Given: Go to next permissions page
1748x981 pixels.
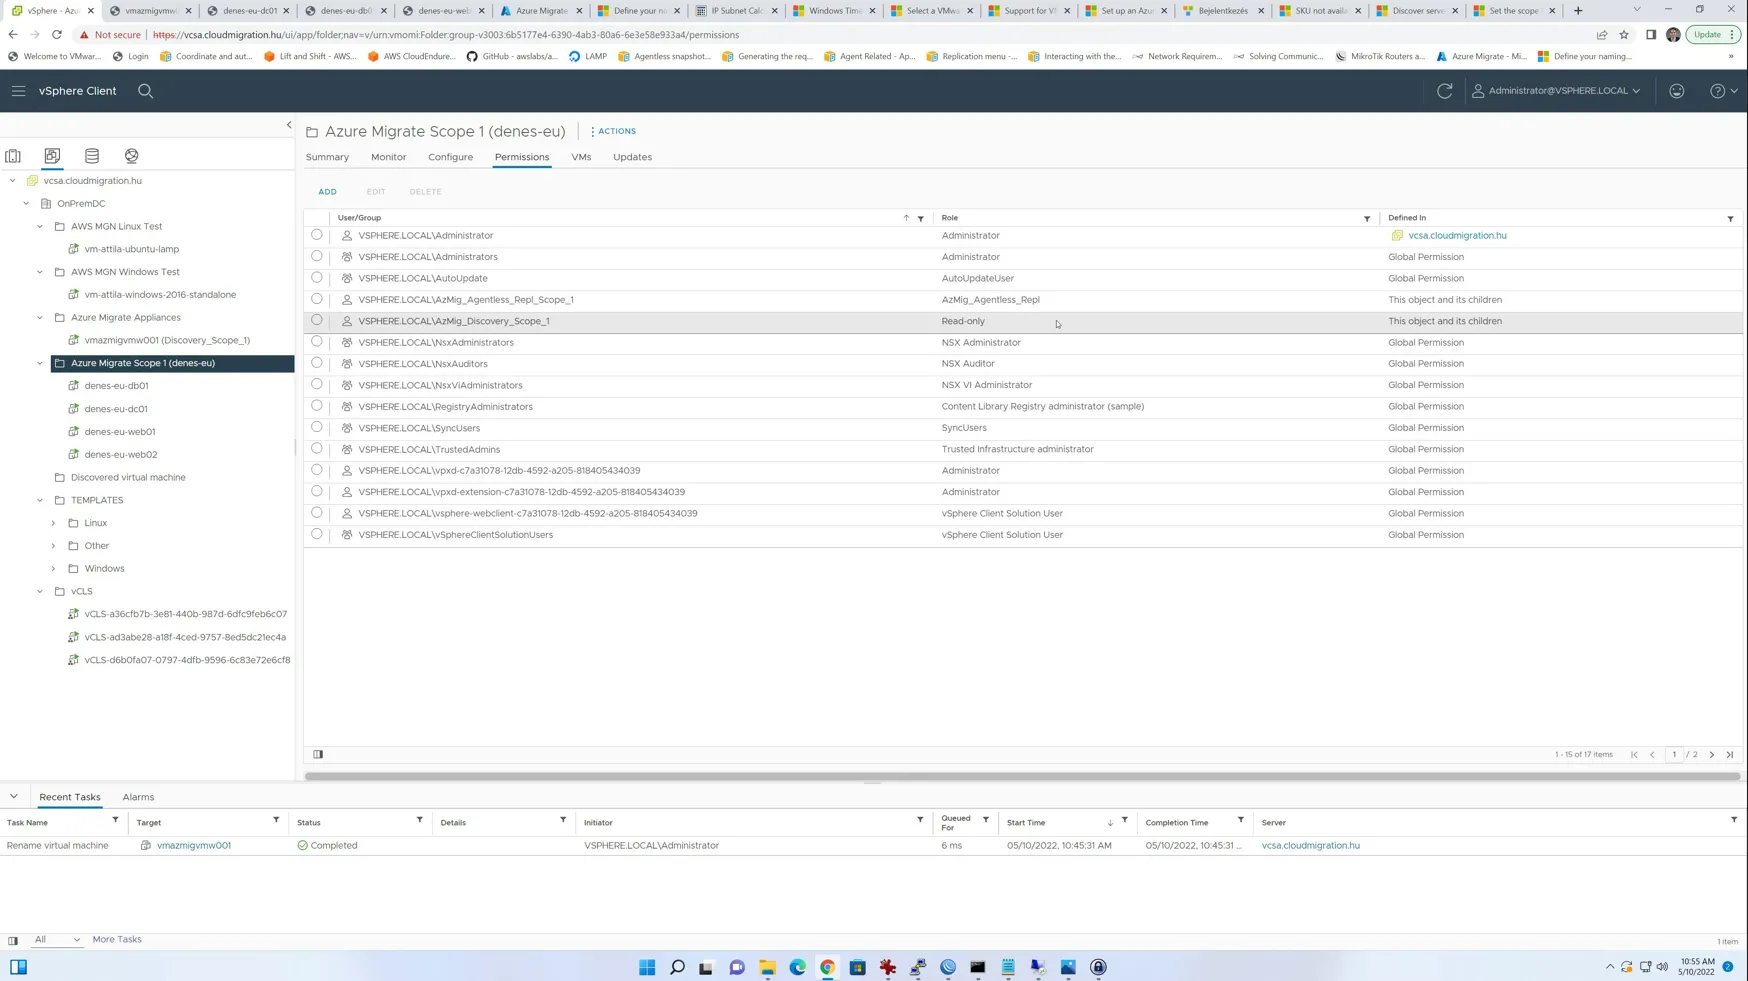Looking at the screenshot, I should (1712, 755).
